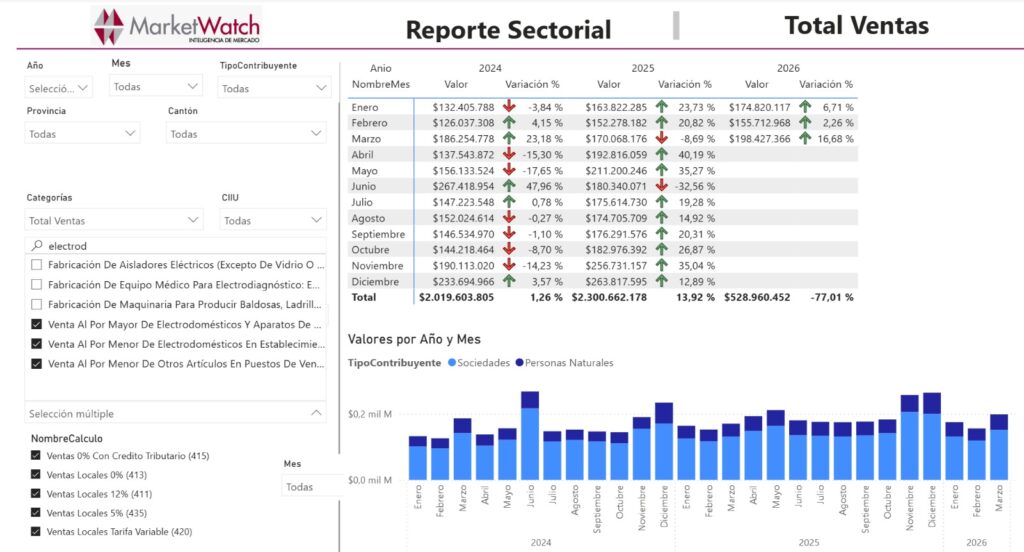
Task: Click the 2025 Valor column header
Action: pyautogui.click(x=609, y=84)
